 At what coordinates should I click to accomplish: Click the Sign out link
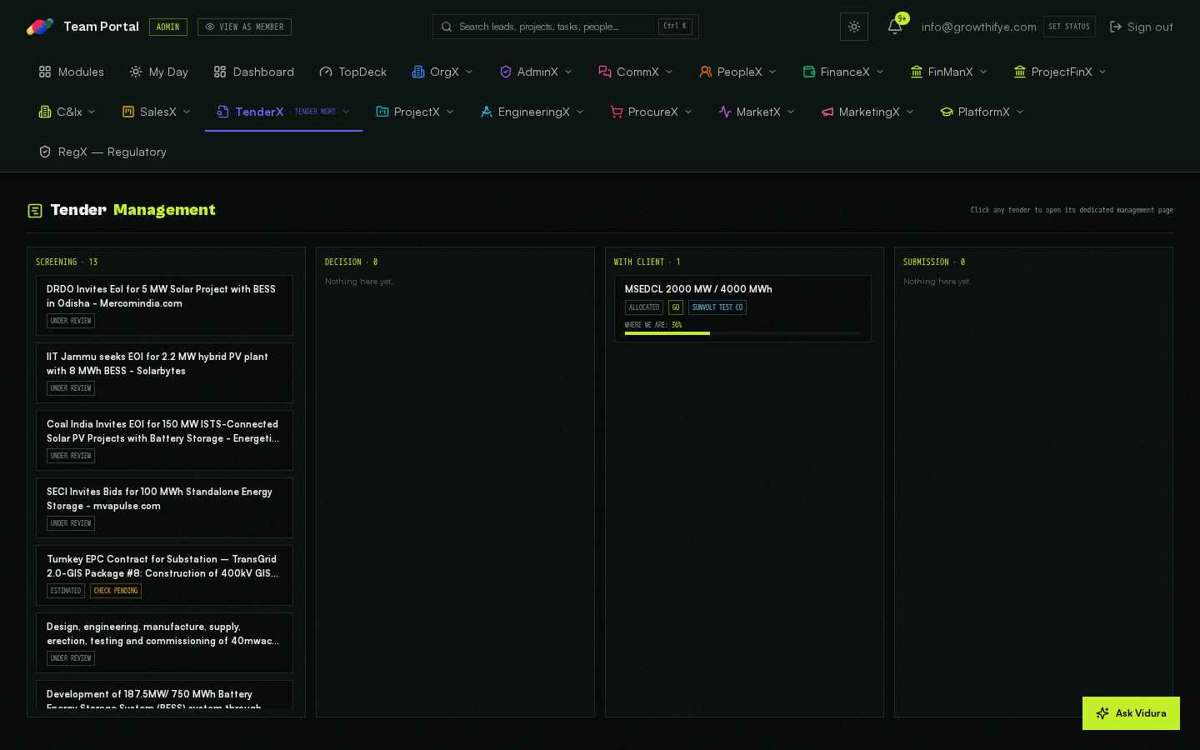1141,27
